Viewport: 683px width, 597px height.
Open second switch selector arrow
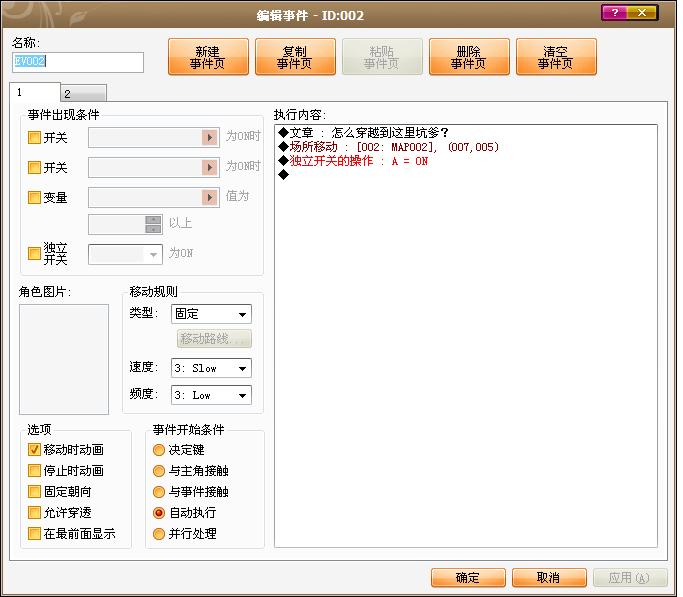[210, 167]
